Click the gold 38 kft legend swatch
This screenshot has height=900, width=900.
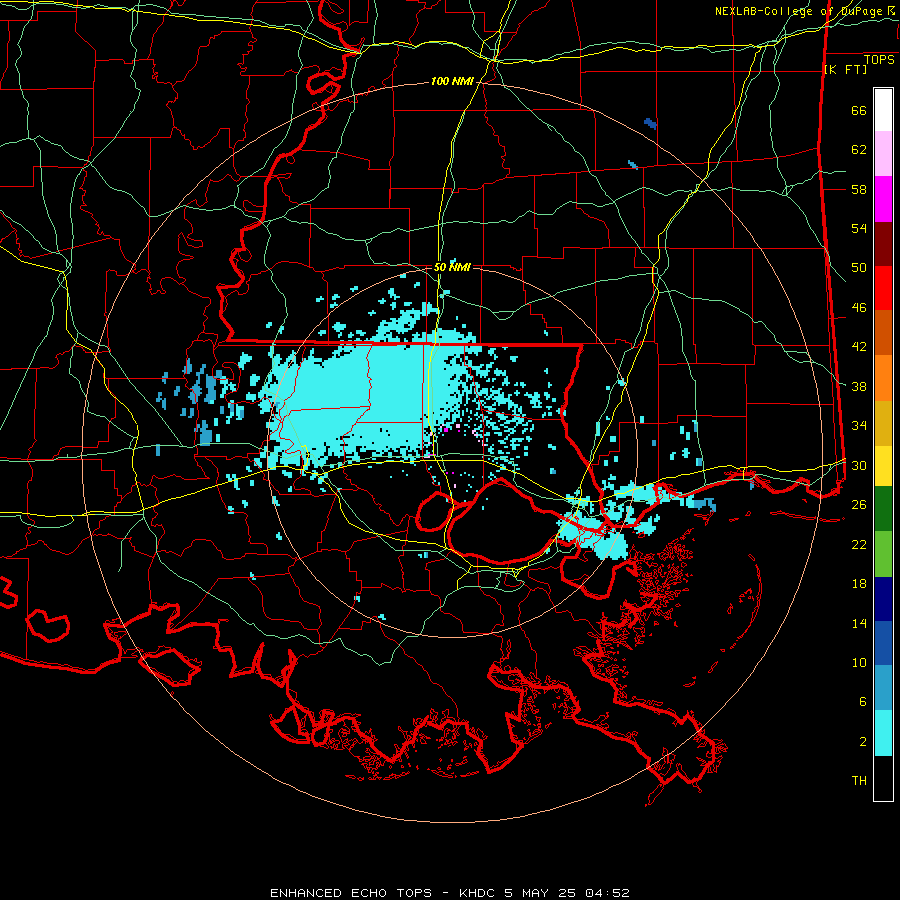click(883, 423)
